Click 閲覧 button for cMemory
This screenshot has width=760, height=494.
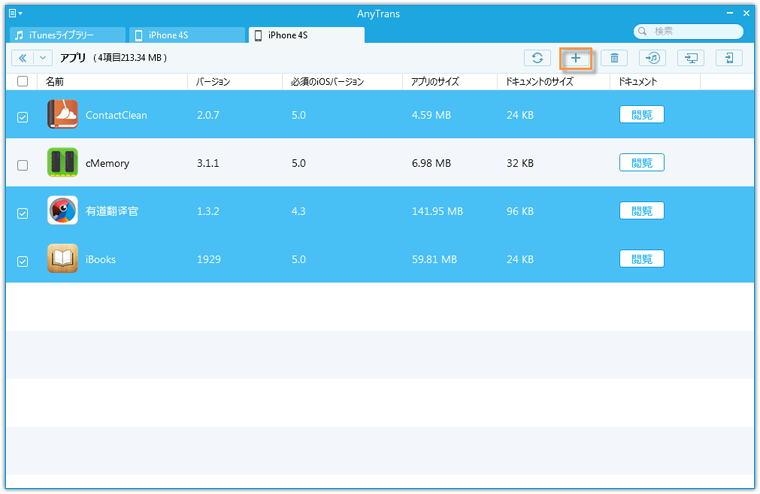click(x=641, y=162)
